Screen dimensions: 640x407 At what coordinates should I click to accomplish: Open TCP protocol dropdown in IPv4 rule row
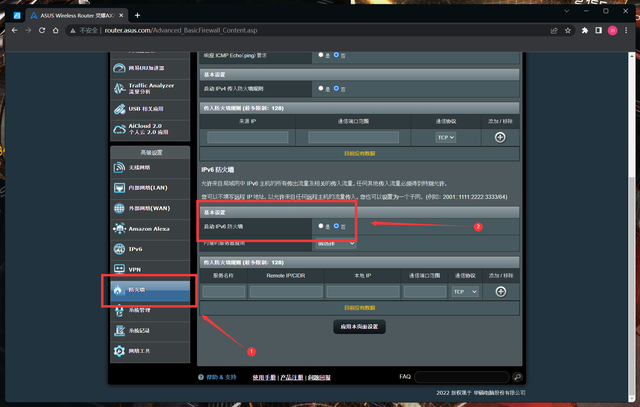click(446, 136)
